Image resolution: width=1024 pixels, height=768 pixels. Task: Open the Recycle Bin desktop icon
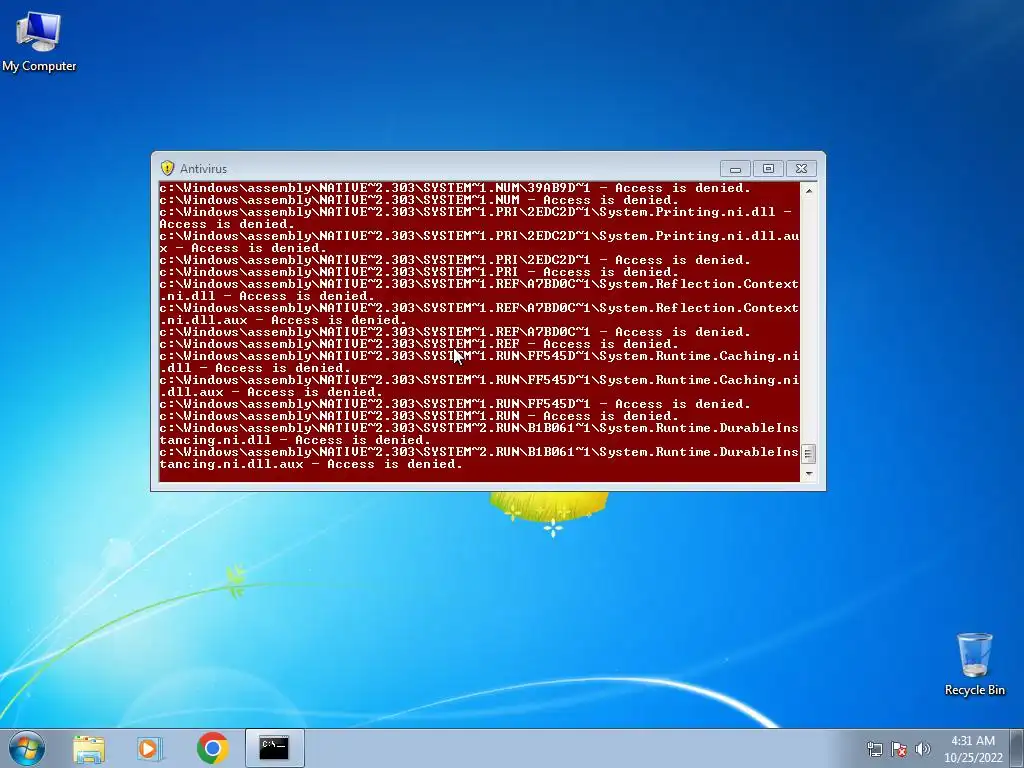click(974, 664)
